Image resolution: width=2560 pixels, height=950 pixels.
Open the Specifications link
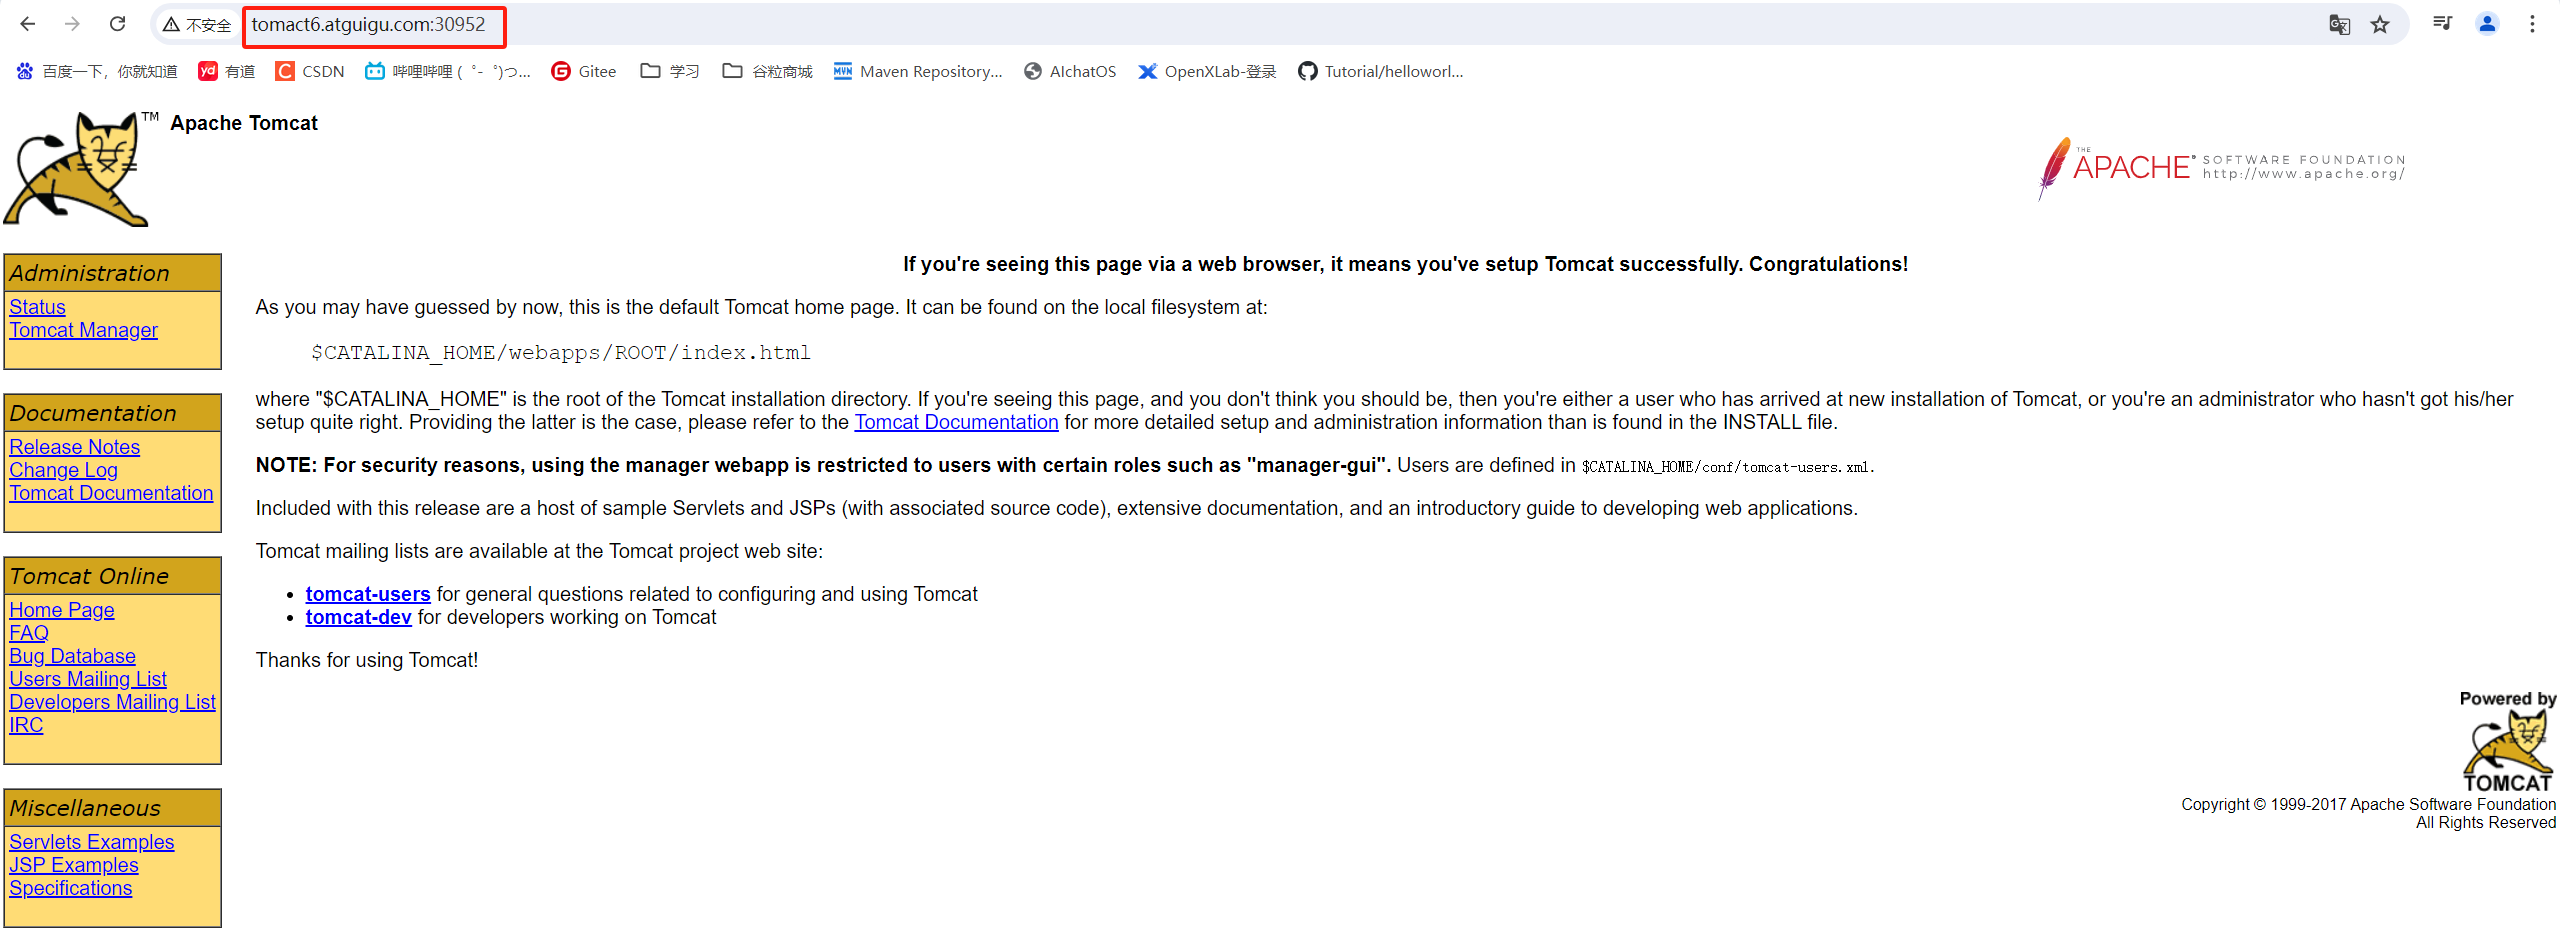71,888
